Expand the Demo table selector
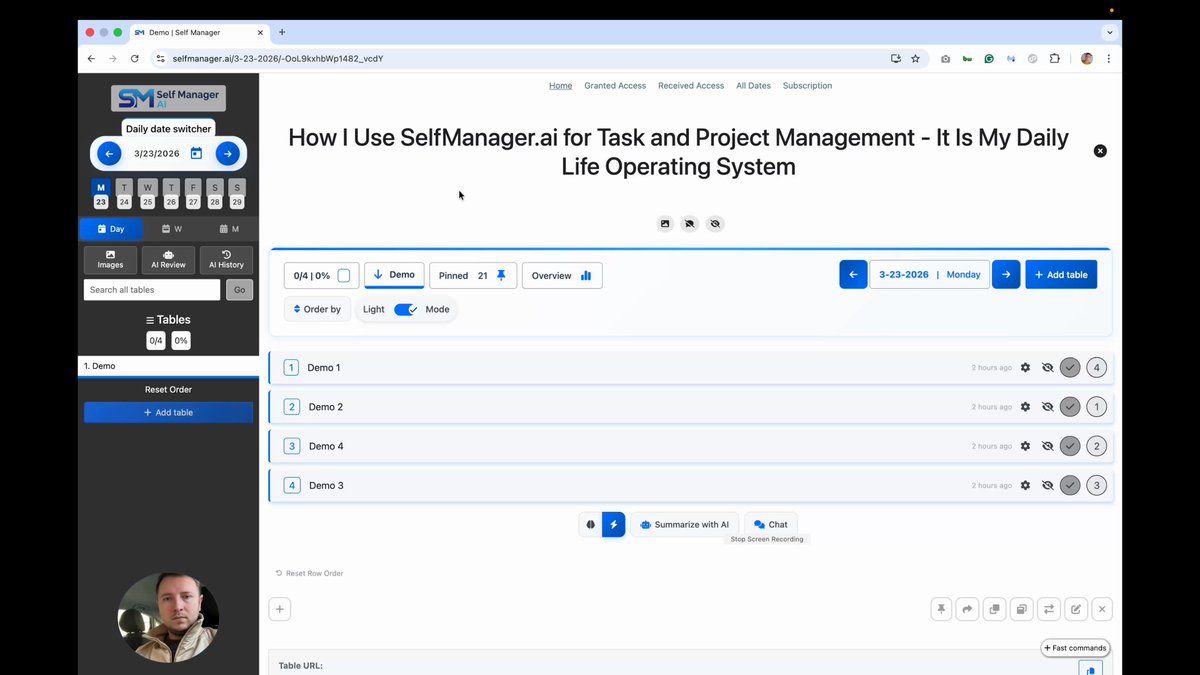Image resolution: width=1200 pixels, height=675 pixels. pos(394,275)
